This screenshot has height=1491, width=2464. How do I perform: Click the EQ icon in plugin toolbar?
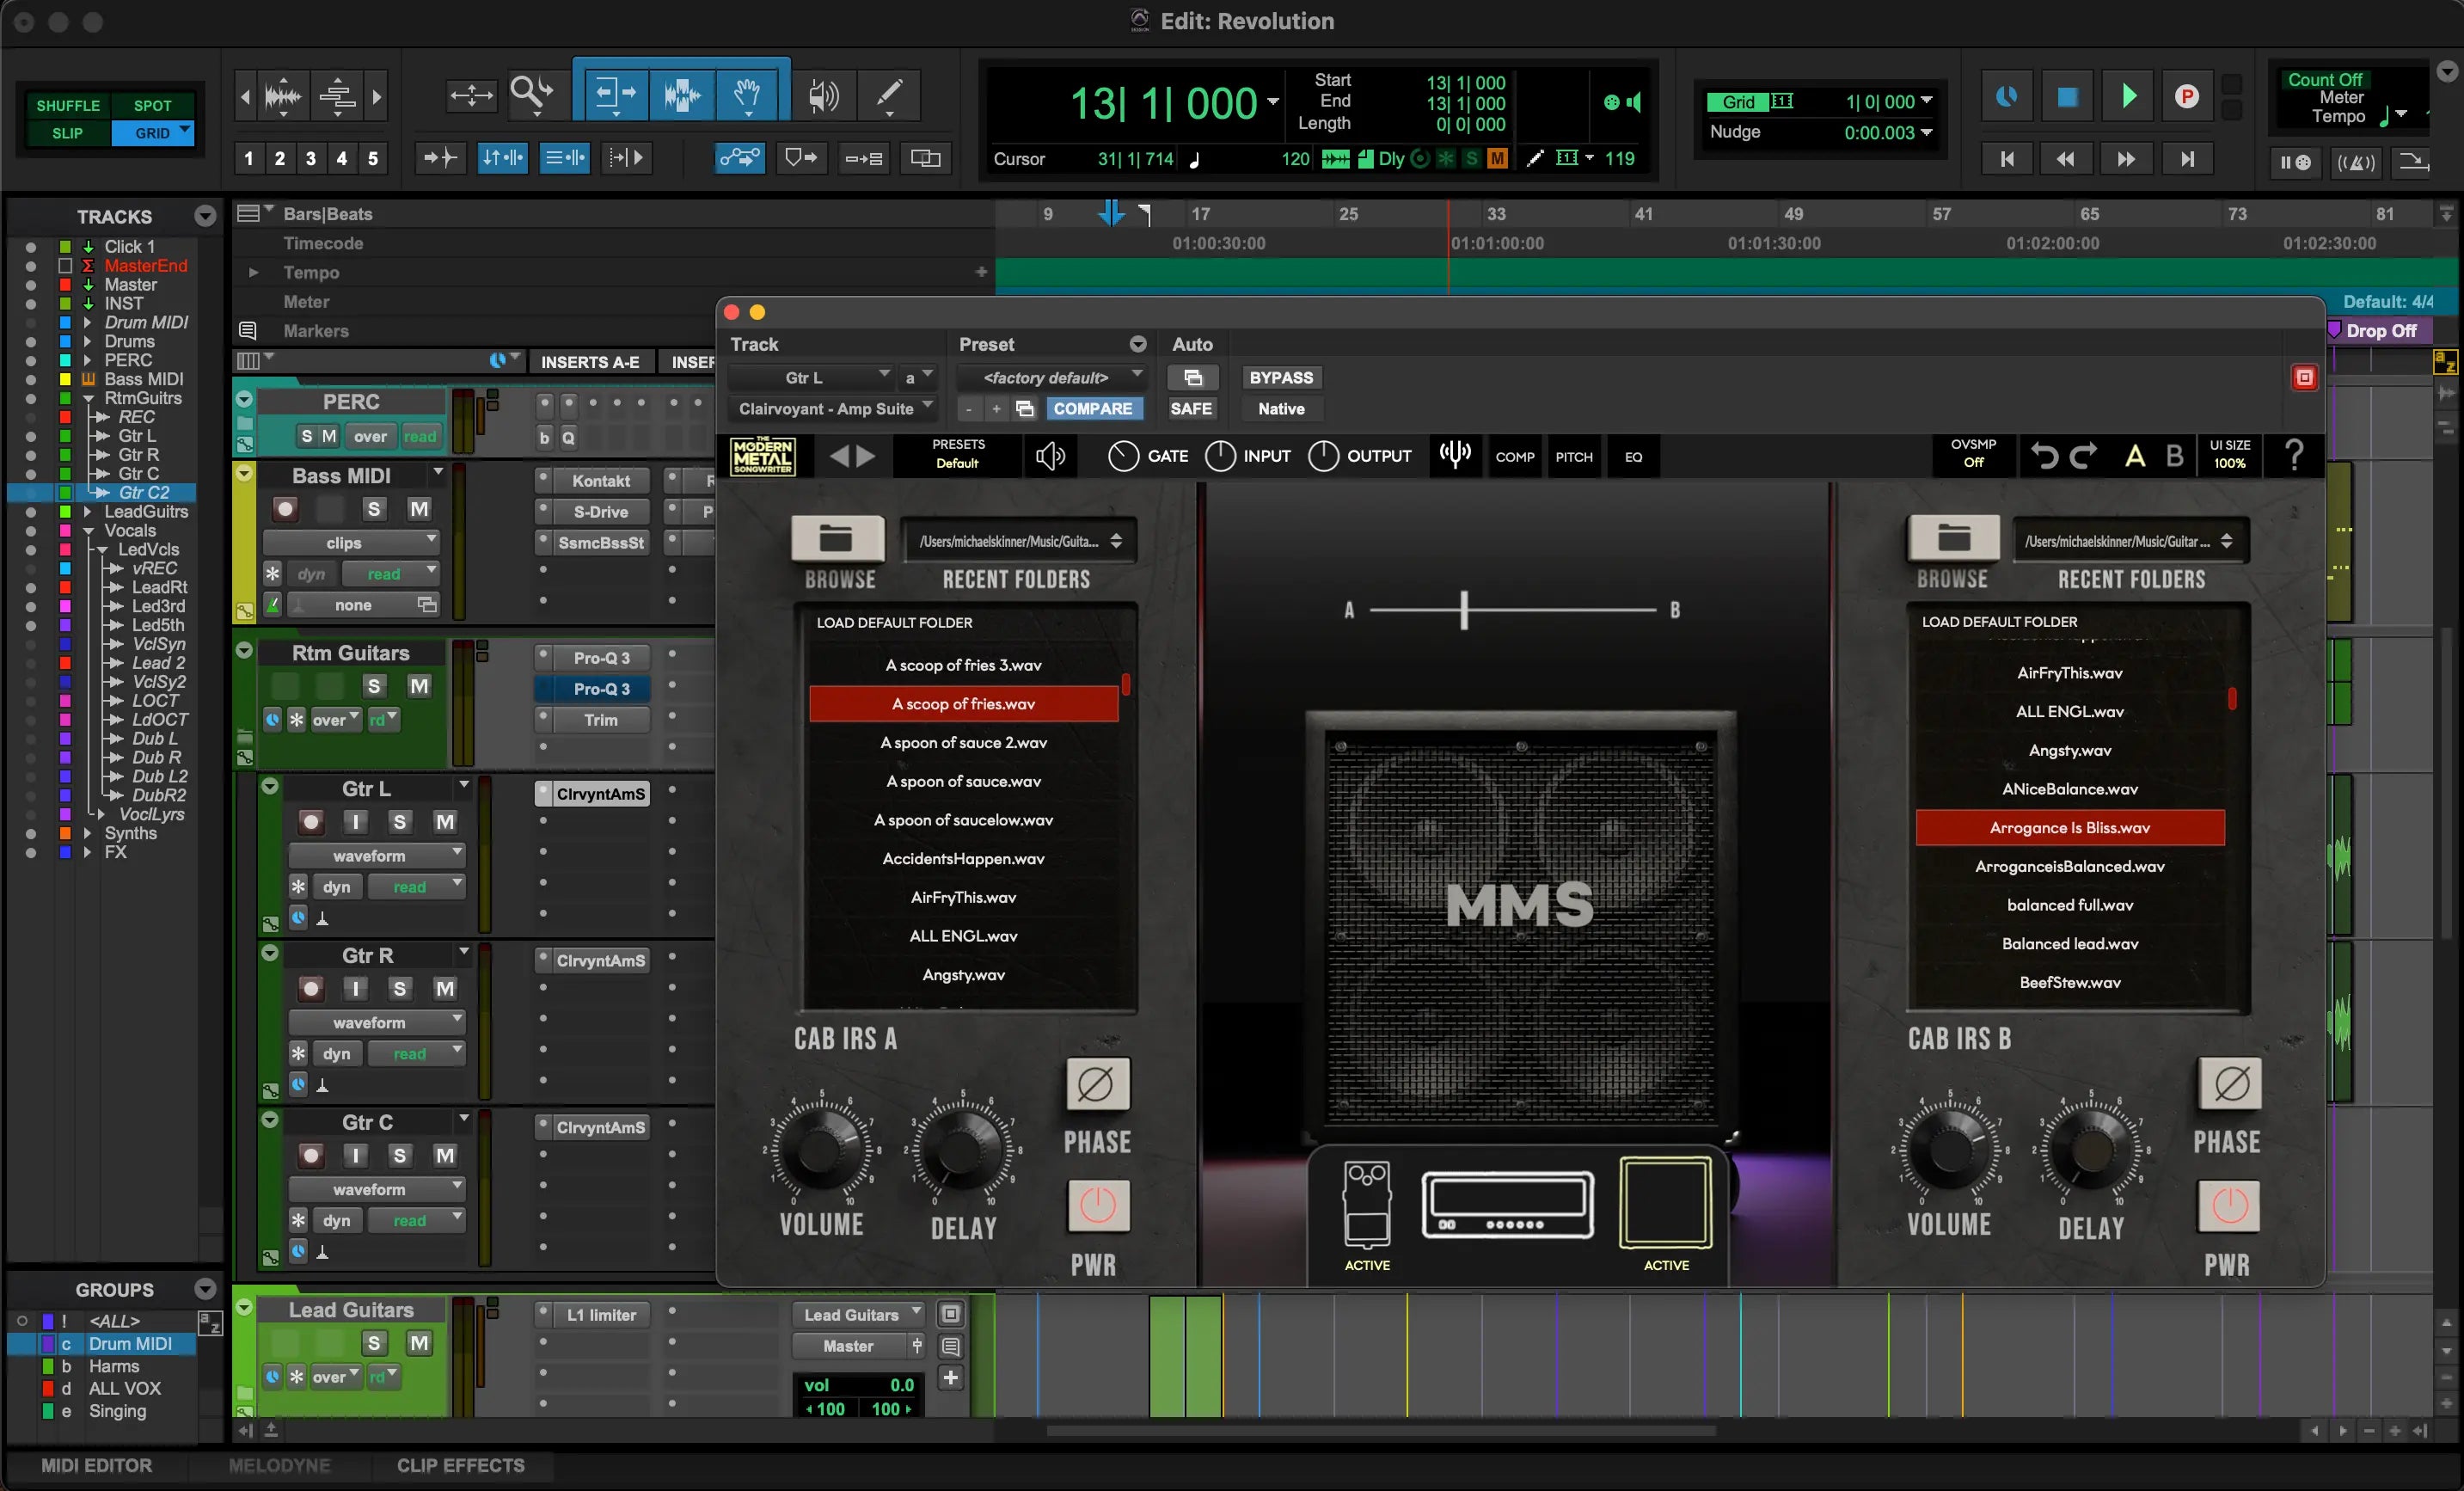1630,456
